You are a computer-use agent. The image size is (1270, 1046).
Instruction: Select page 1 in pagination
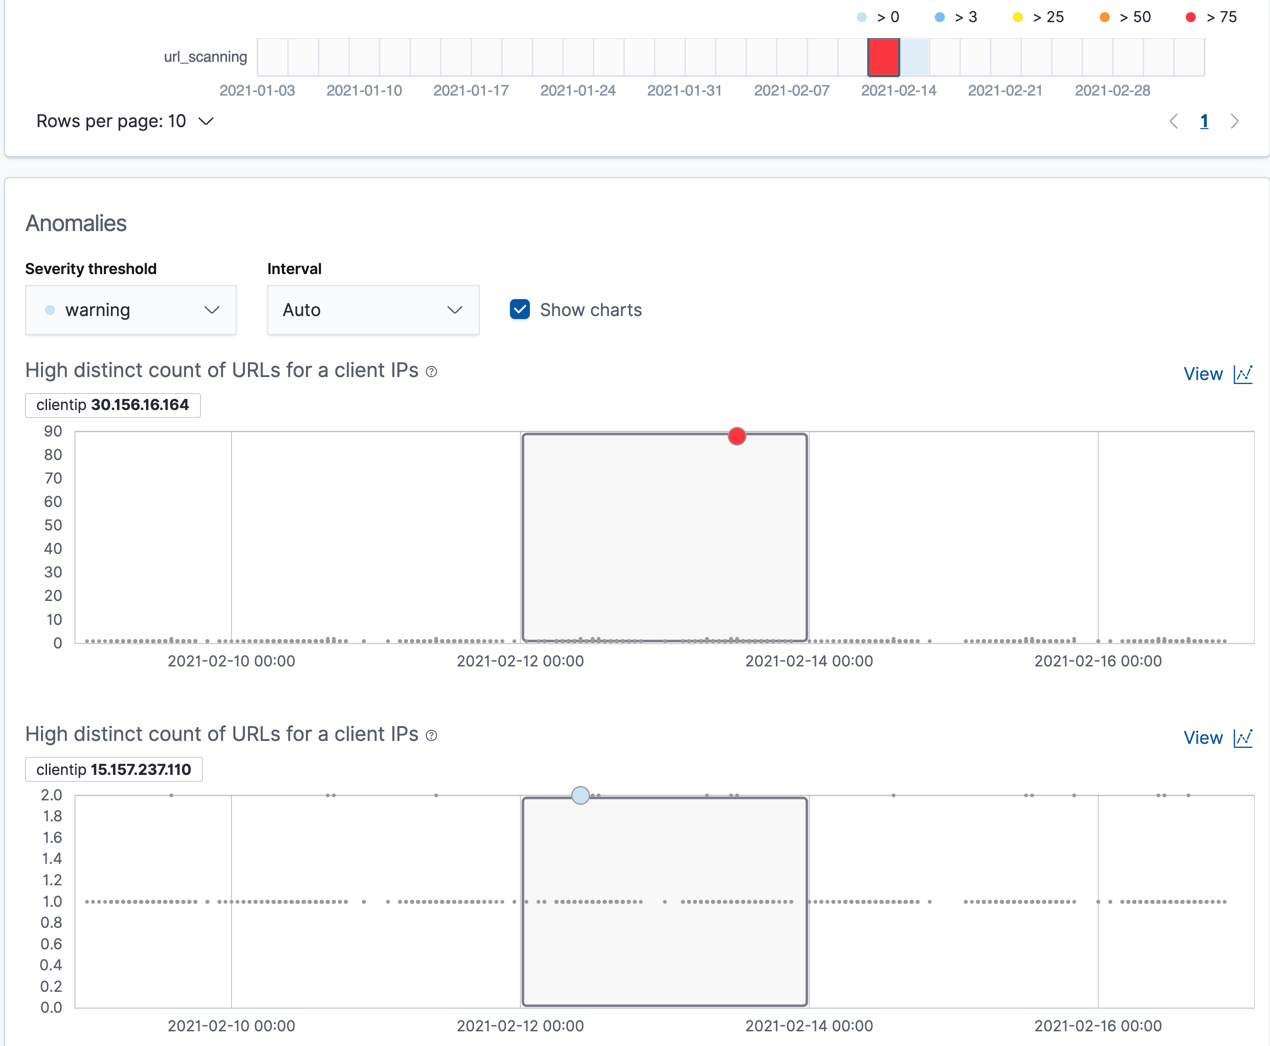pyautogui.click(x=1204, y=121)
